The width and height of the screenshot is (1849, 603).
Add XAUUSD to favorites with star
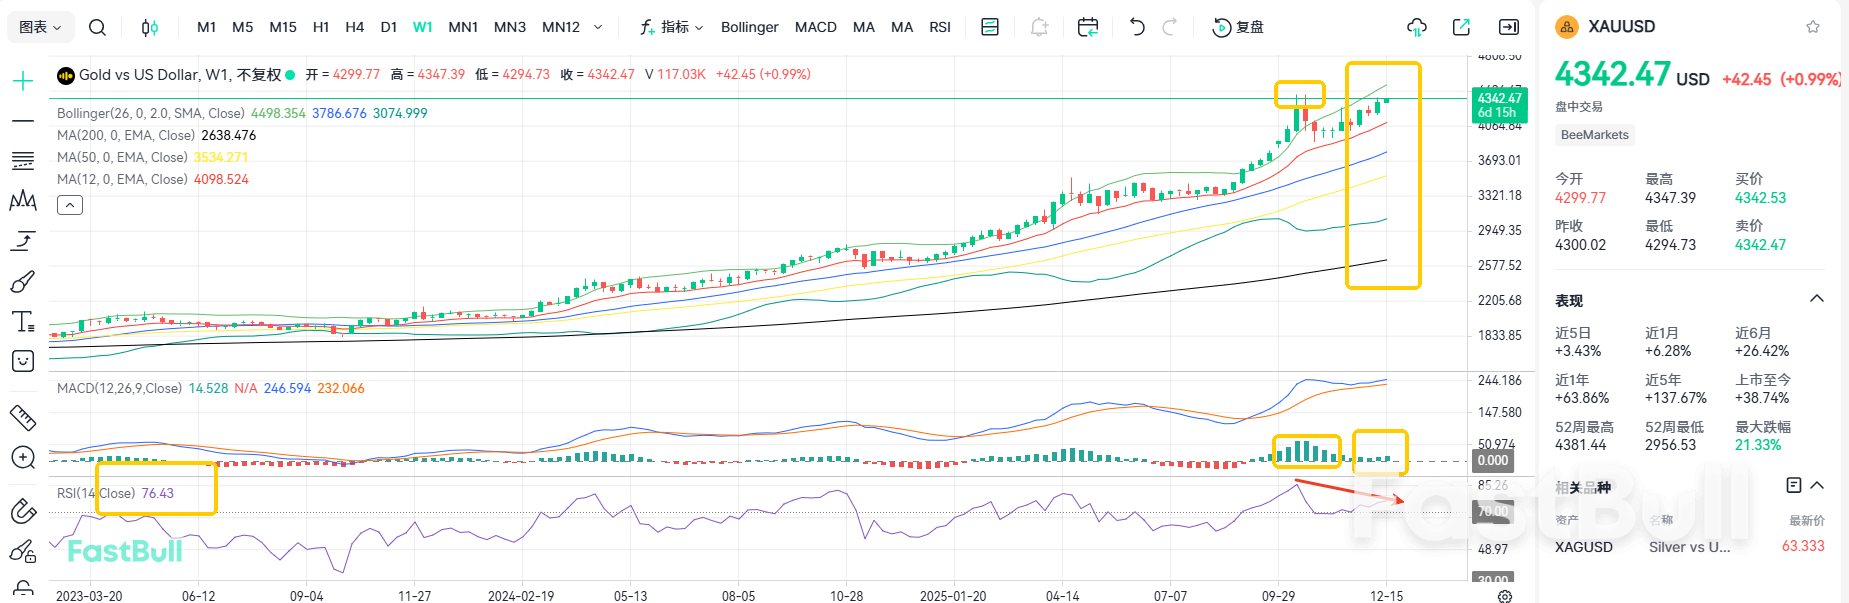point(1813,27)
